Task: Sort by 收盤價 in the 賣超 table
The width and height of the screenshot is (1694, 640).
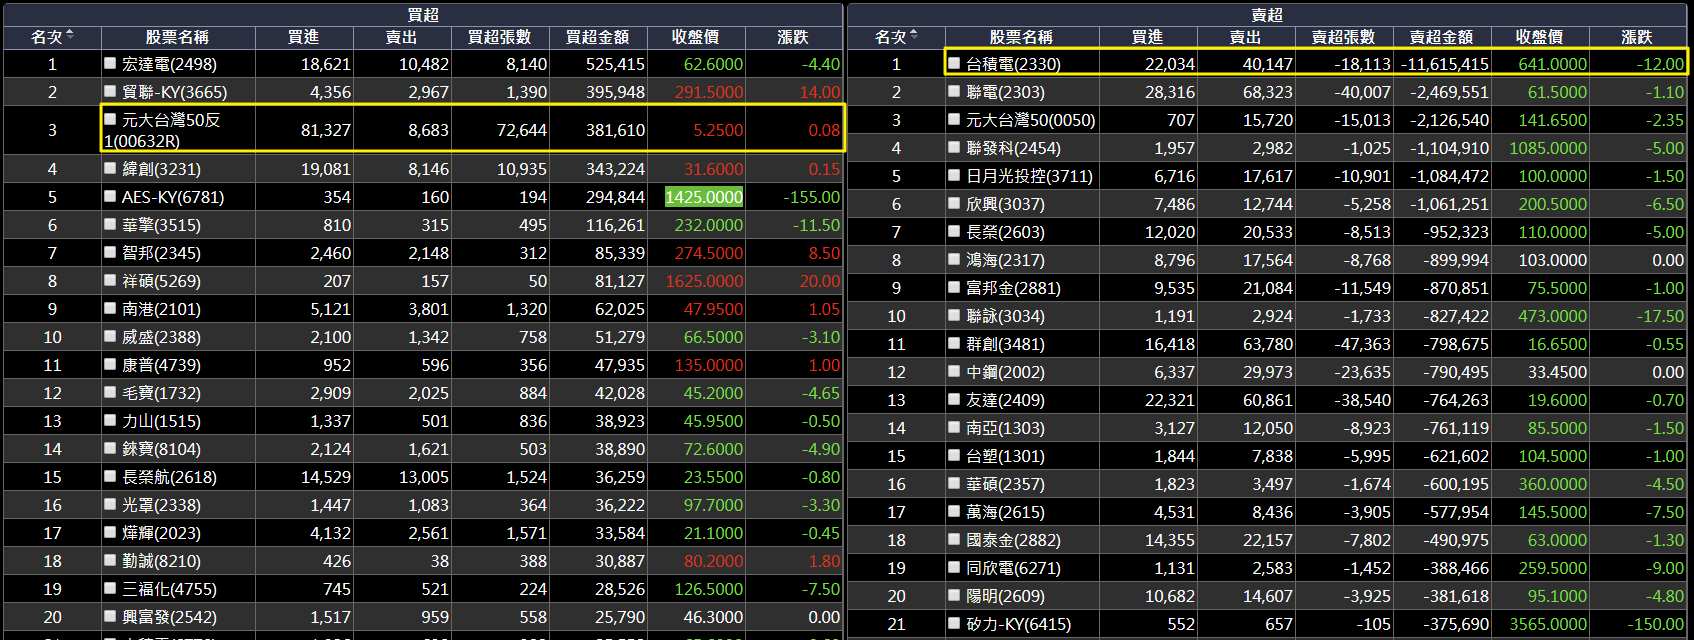Action: tap(1539, 37)
